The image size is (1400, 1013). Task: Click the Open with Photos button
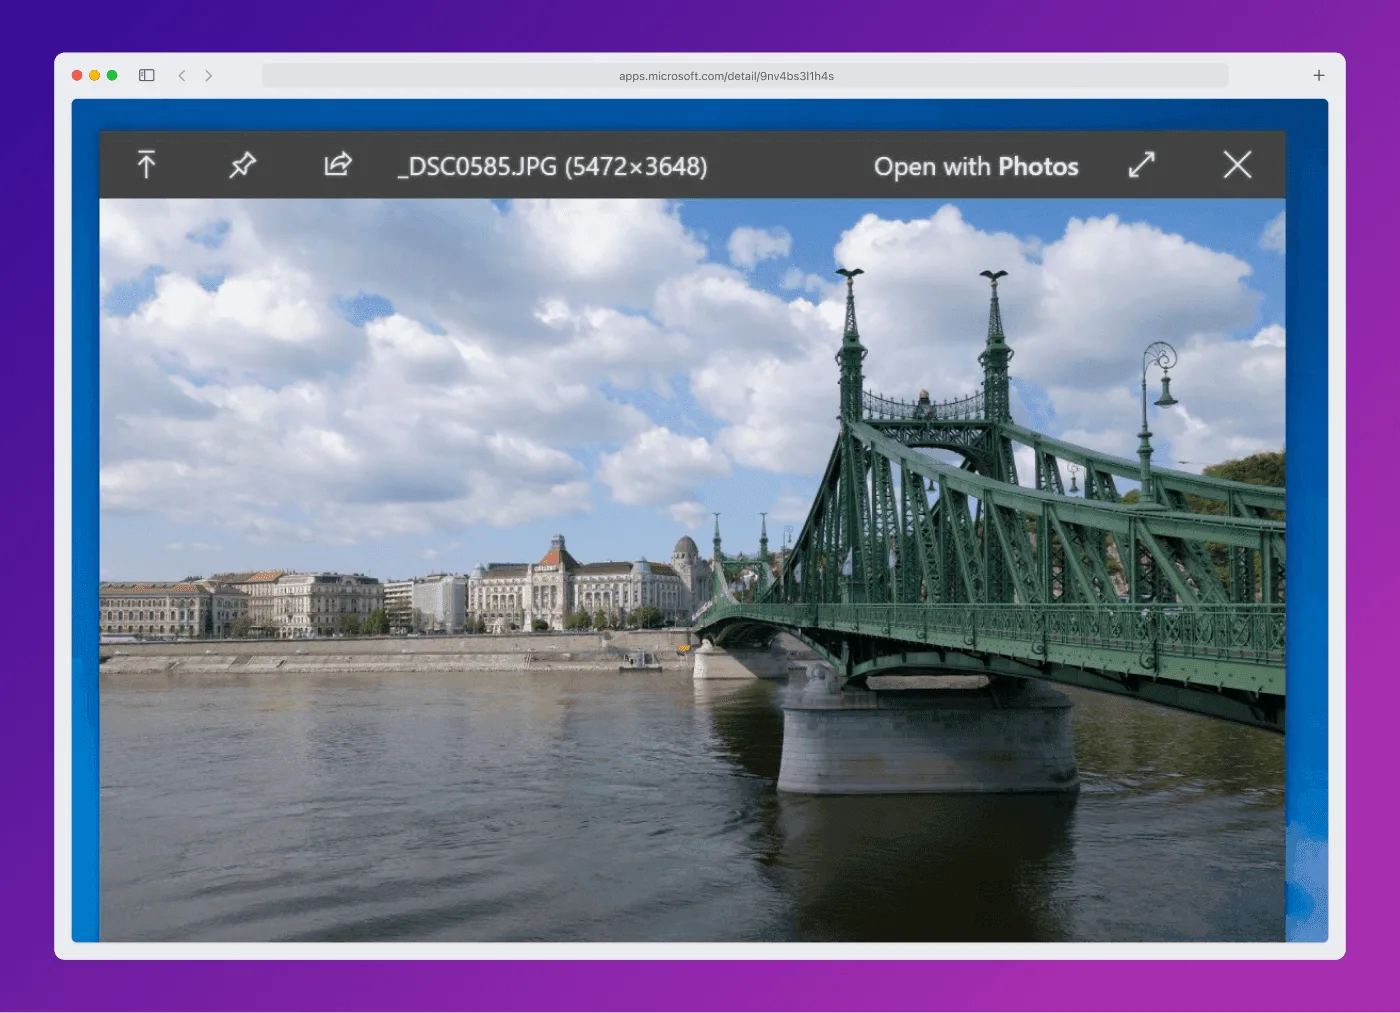[x=976, y=166]
